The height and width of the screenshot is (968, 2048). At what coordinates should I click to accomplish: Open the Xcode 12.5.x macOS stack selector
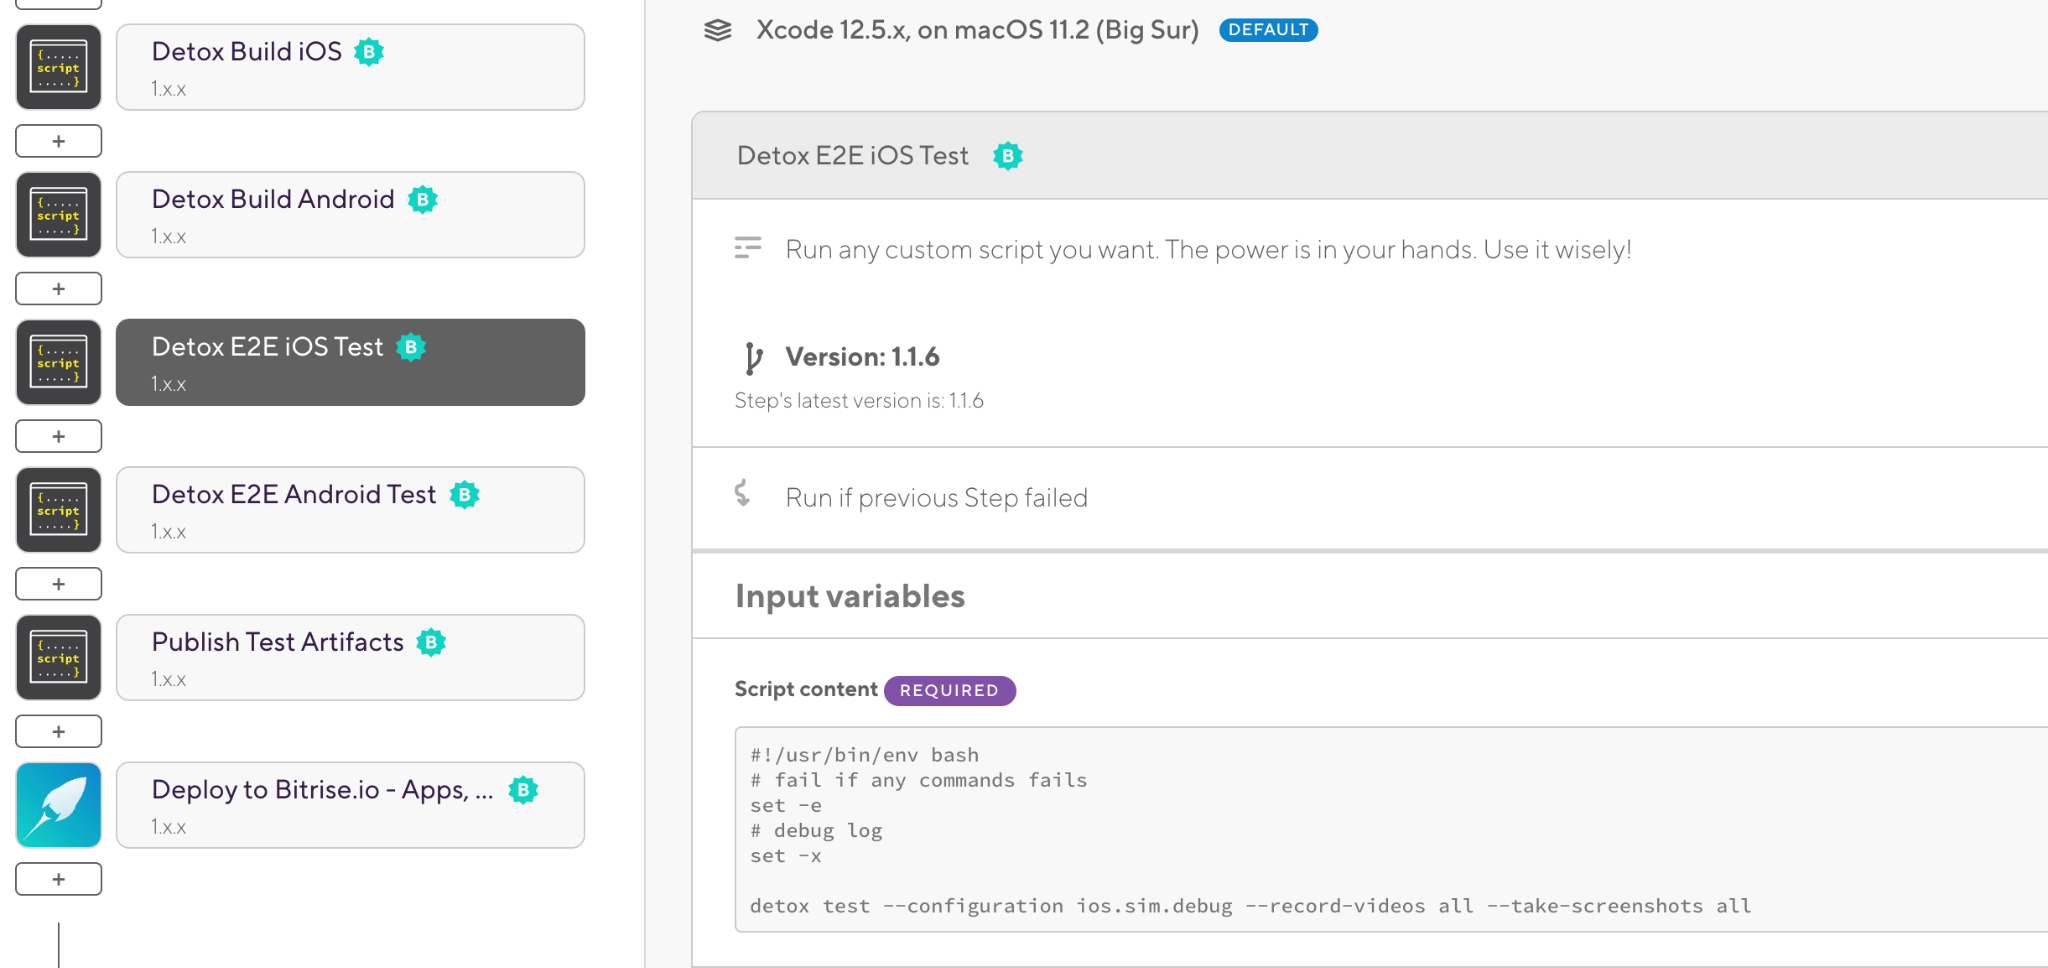pos(977,30)
